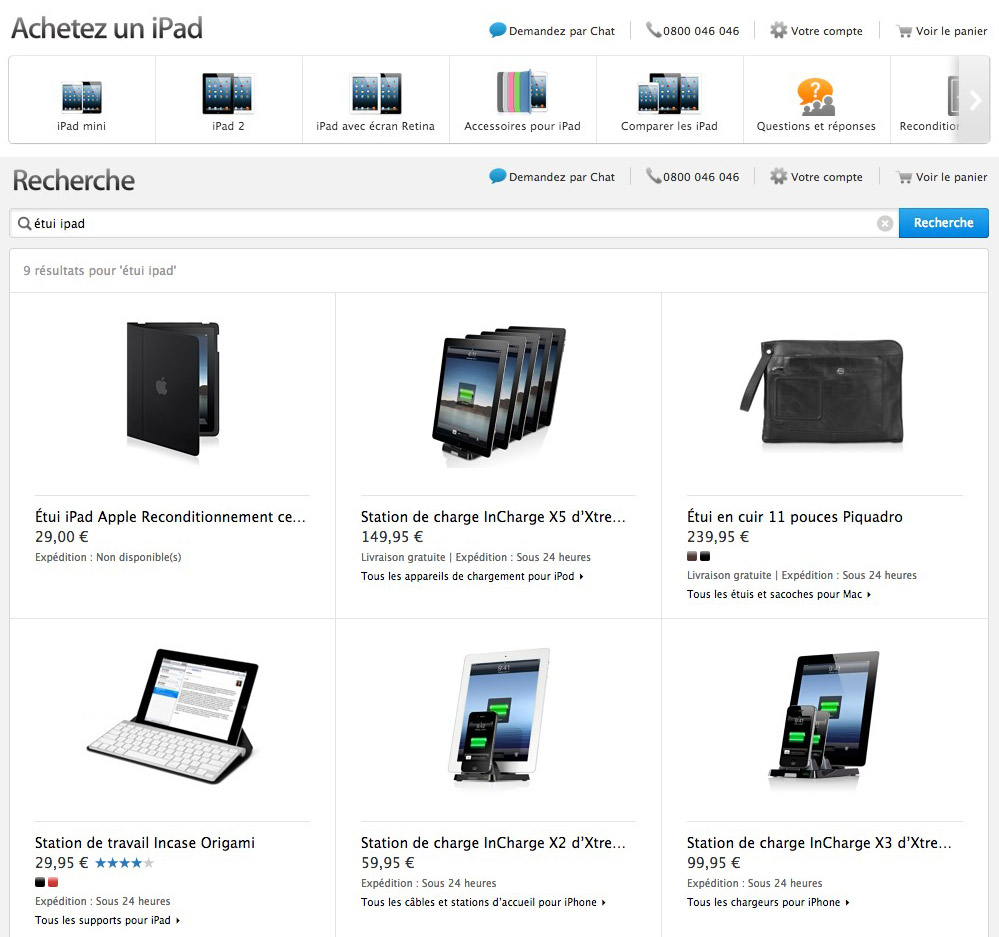The height and width of the screenshot is (937, 999).
Task: Open 'Tous les étuis et sacoches pour Mac'
Action: (x=779, y=594)
